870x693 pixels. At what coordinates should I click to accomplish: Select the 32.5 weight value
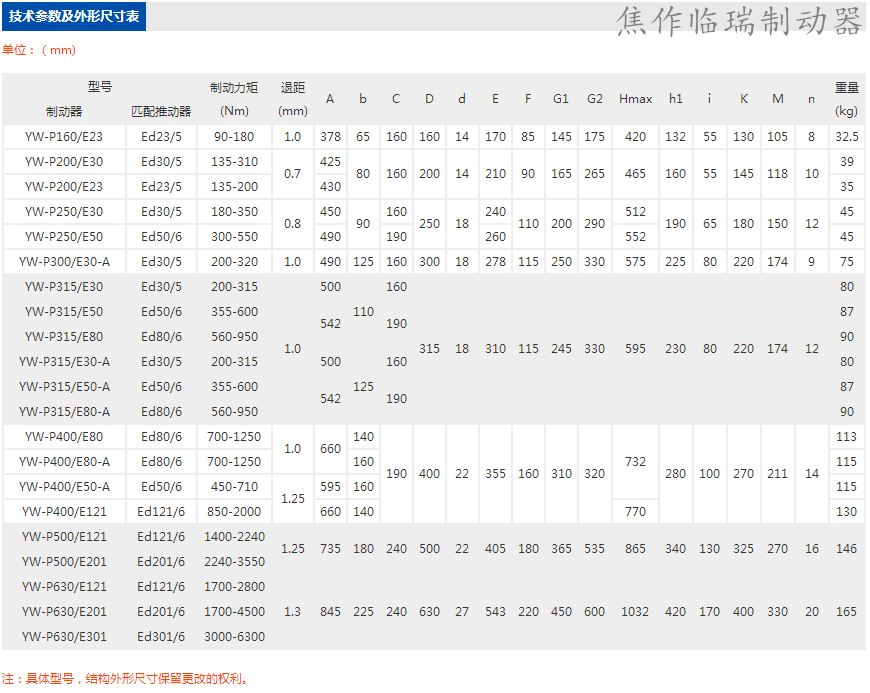[847, 137]
